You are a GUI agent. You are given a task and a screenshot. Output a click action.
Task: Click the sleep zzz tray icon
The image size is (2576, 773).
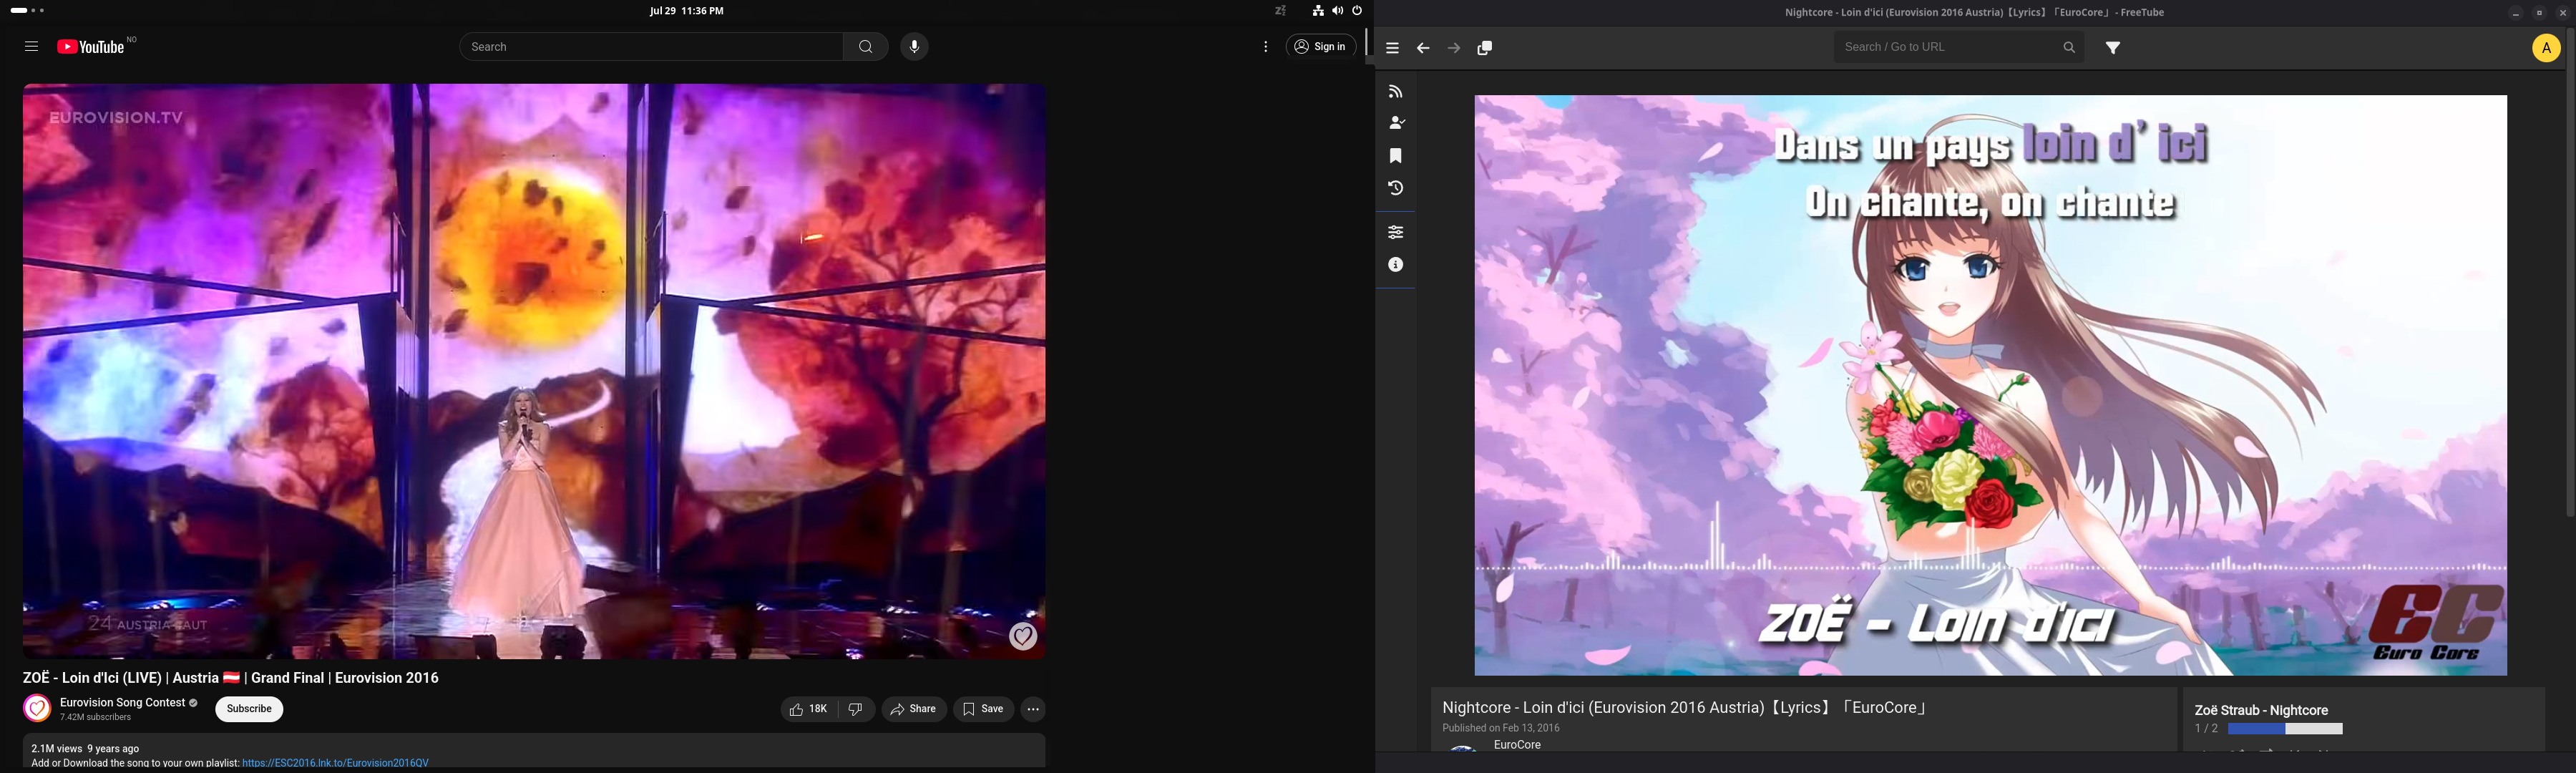click(1281, 11)
